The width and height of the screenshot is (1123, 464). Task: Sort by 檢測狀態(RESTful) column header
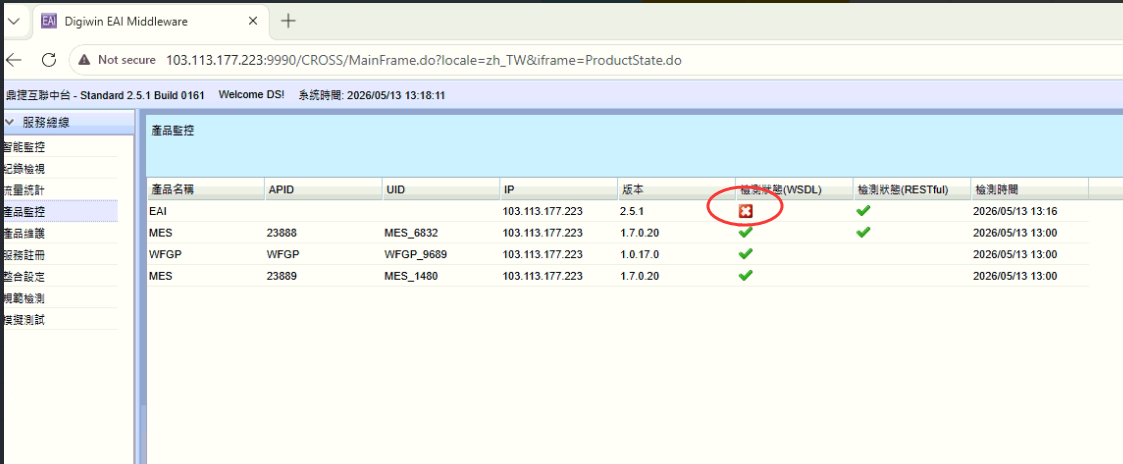pos(911,189)
